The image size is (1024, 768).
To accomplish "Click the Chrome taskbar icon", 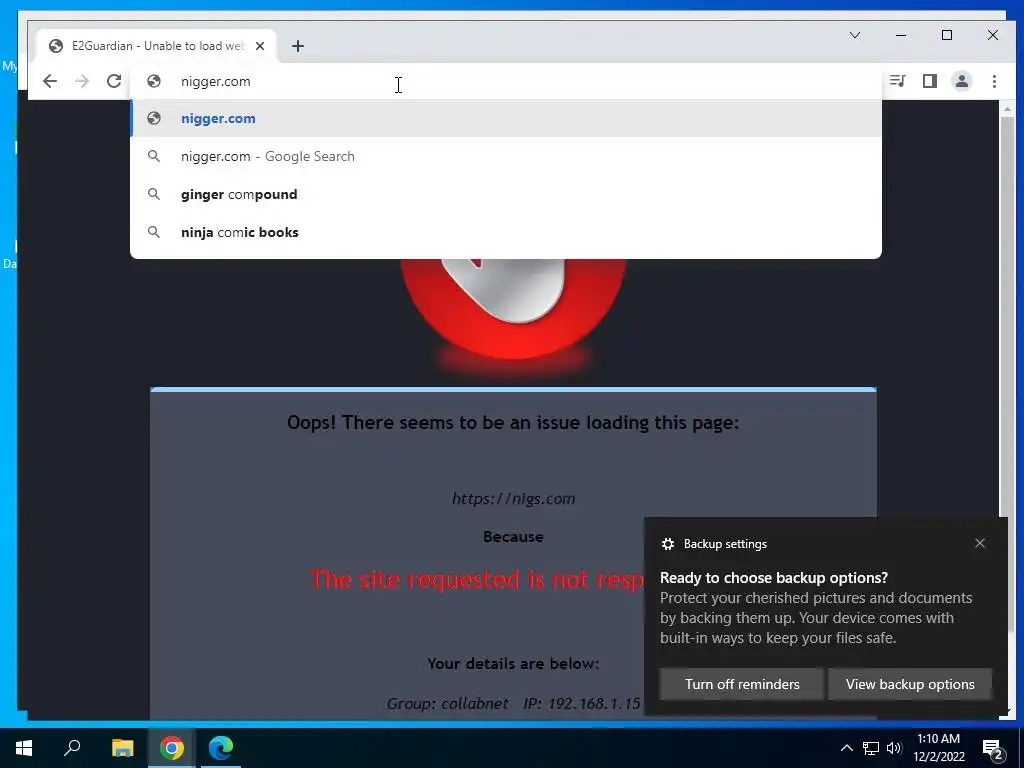I will 172,748.
